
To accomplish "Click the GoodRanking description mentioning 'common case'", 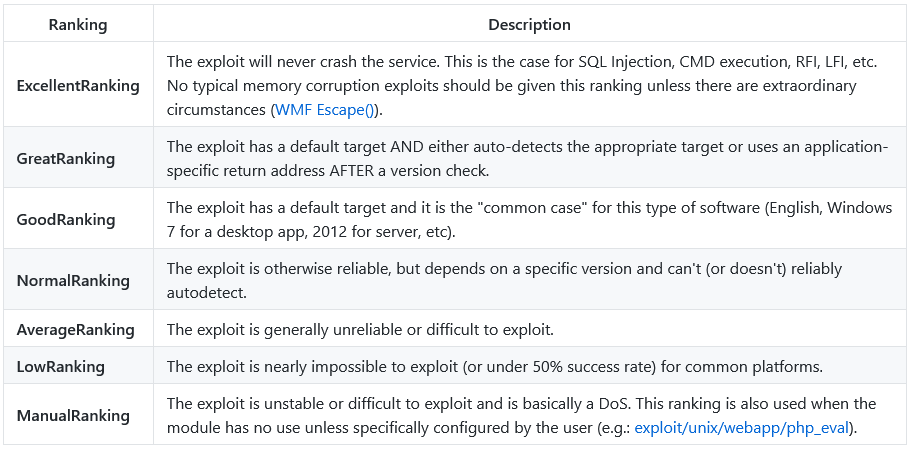I will 520,208.
